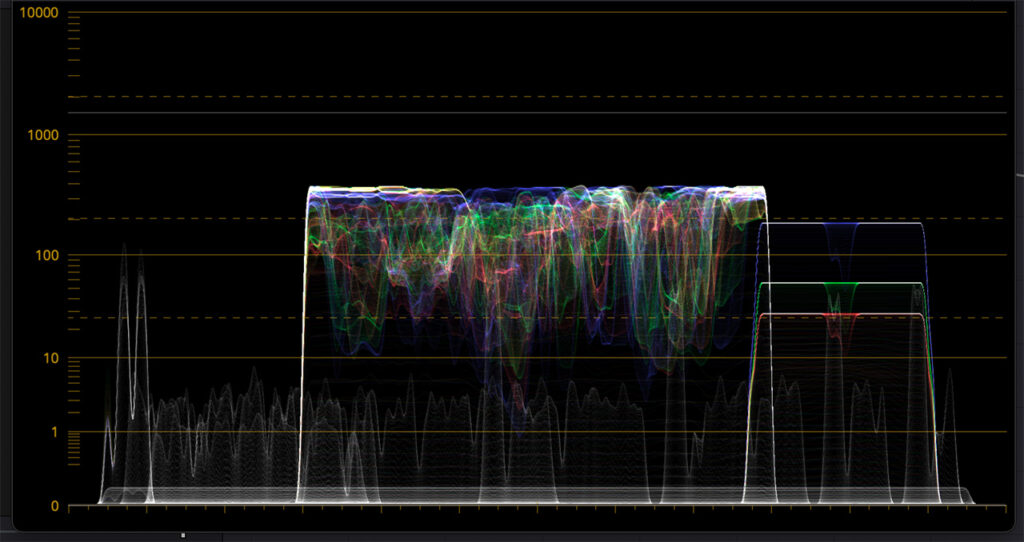Click the 0 baseline scale label
Image resolution: width=1024 pixels, height=542 pixels.
click(55, 506)
